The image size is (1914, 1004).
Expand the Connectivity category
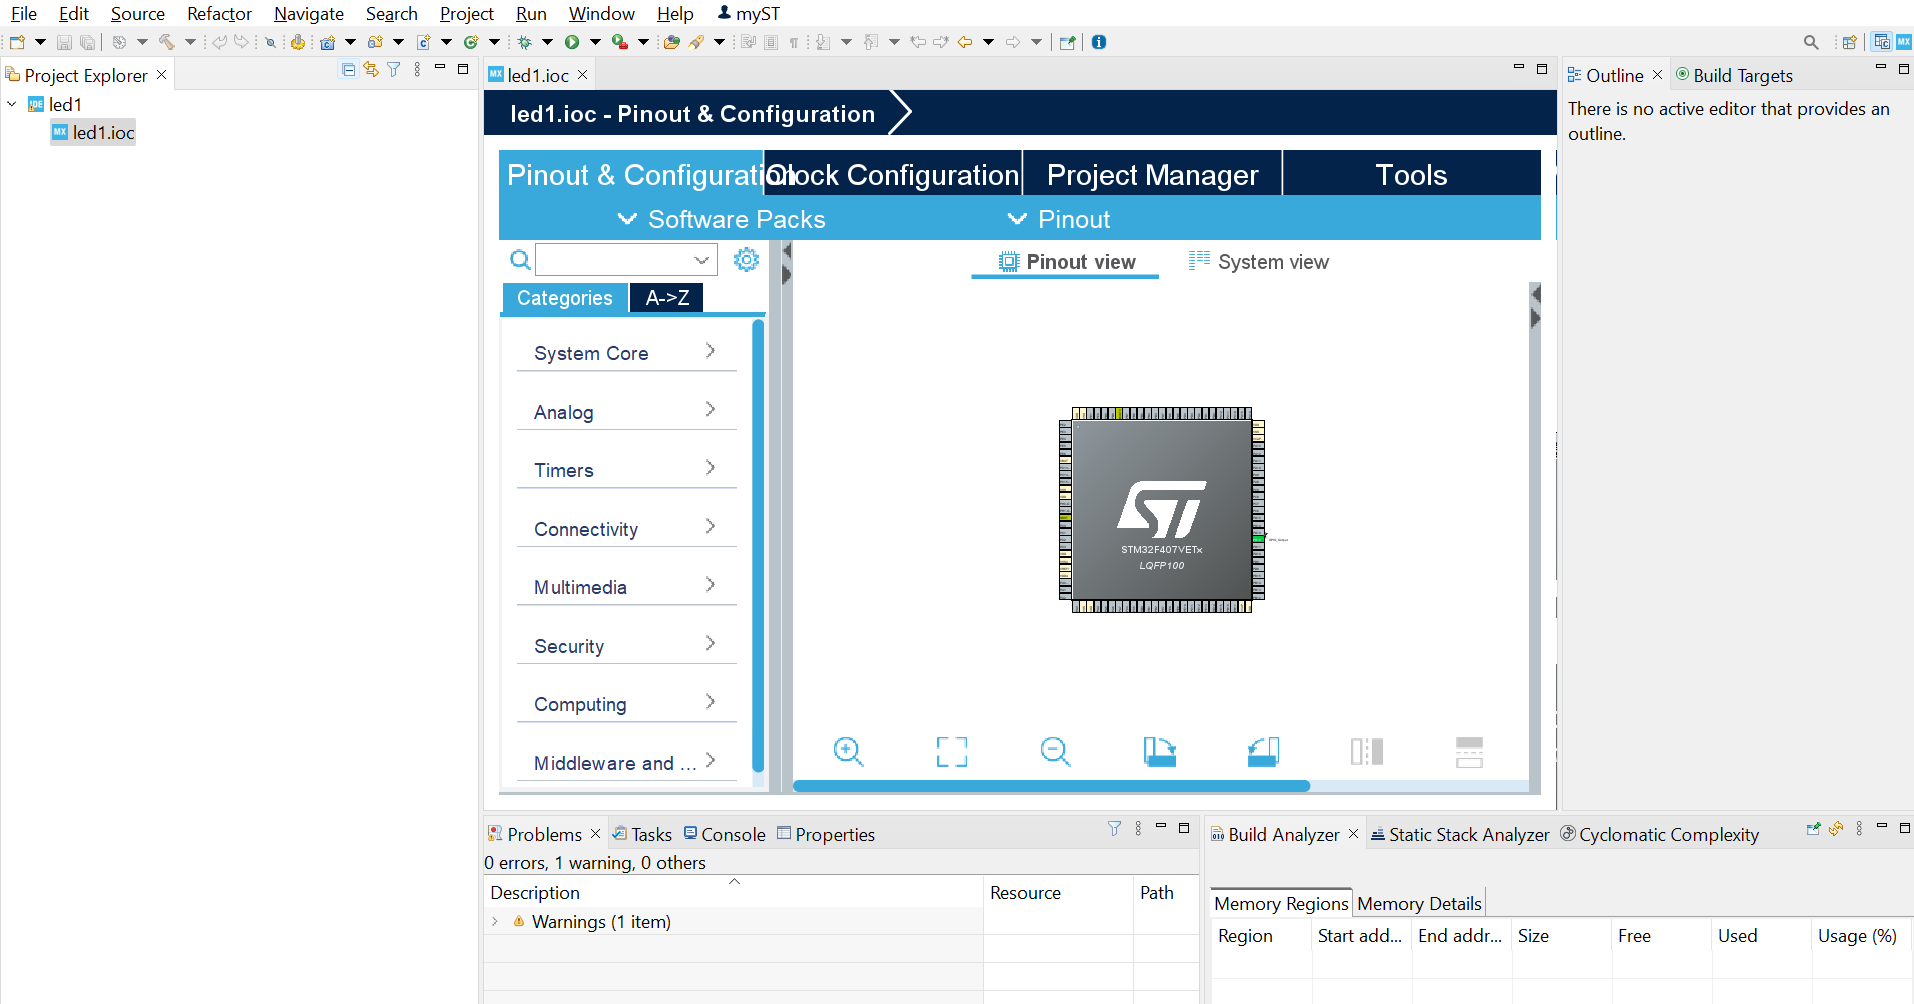pyautogui.click(x=626, y=529)
